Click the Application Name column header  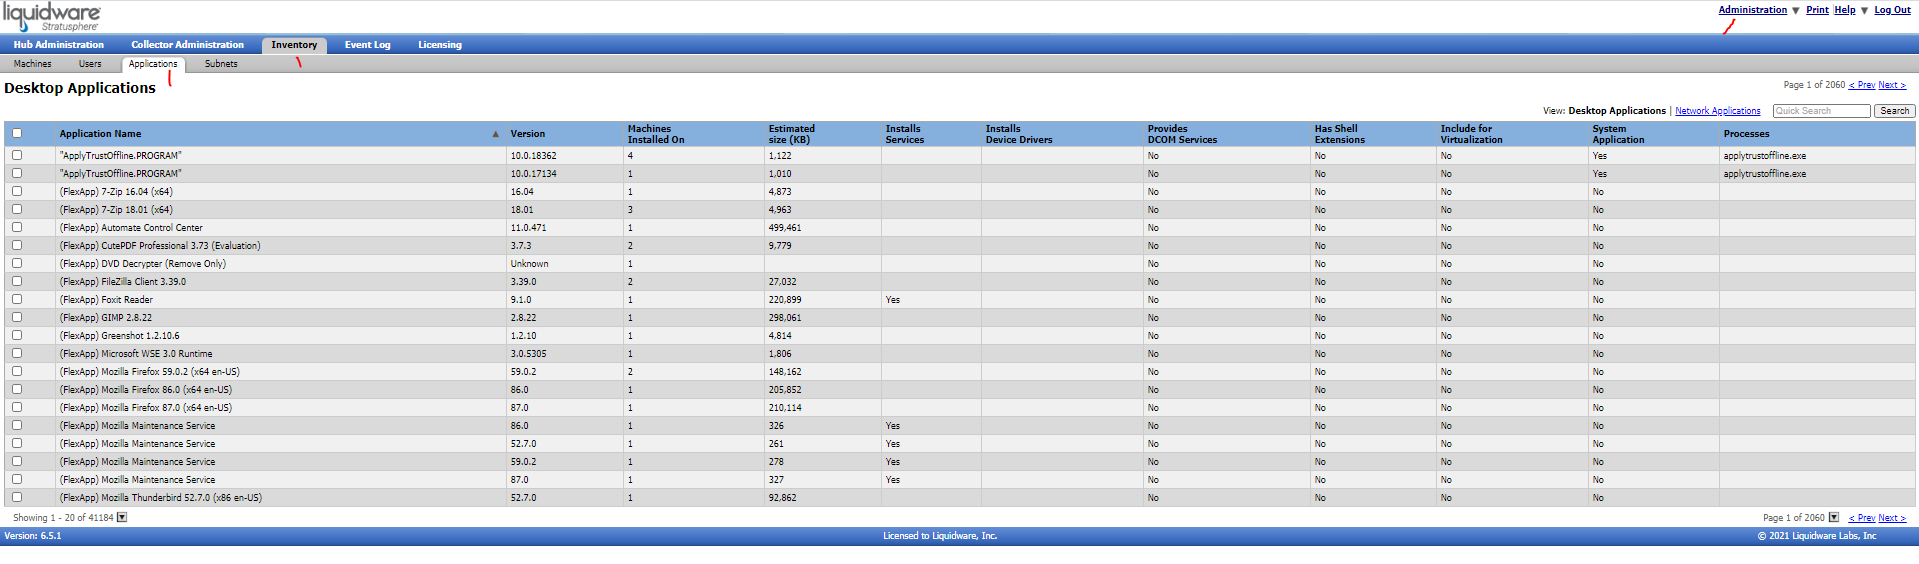point(100,134)
